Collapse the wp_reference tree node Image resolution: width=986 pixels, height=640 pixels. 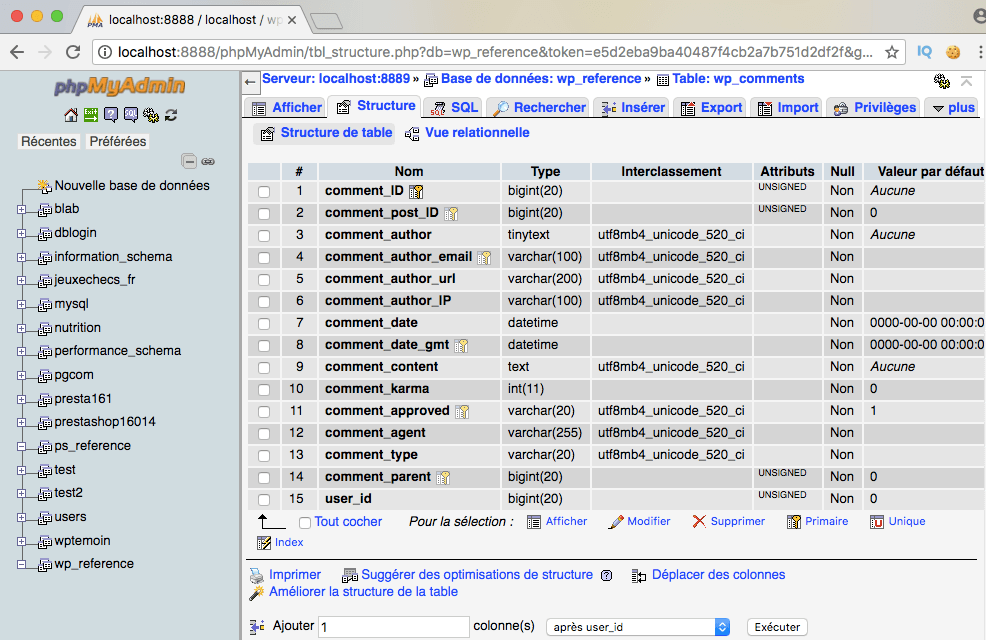tap(21, 564)
